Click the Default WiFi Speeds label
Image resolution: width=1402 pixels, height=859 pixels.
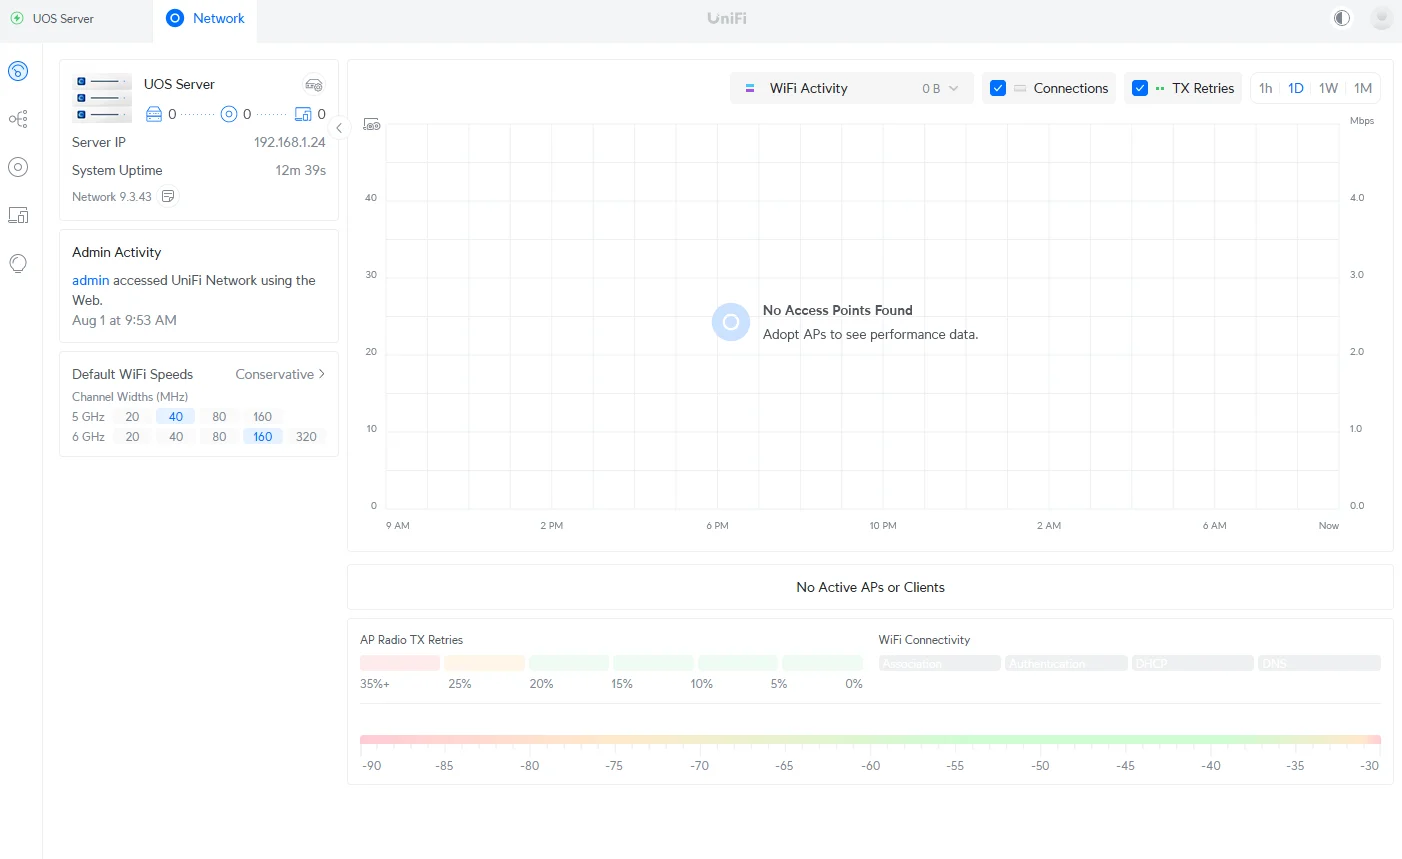pyautogui.click(x=133, y=374)
